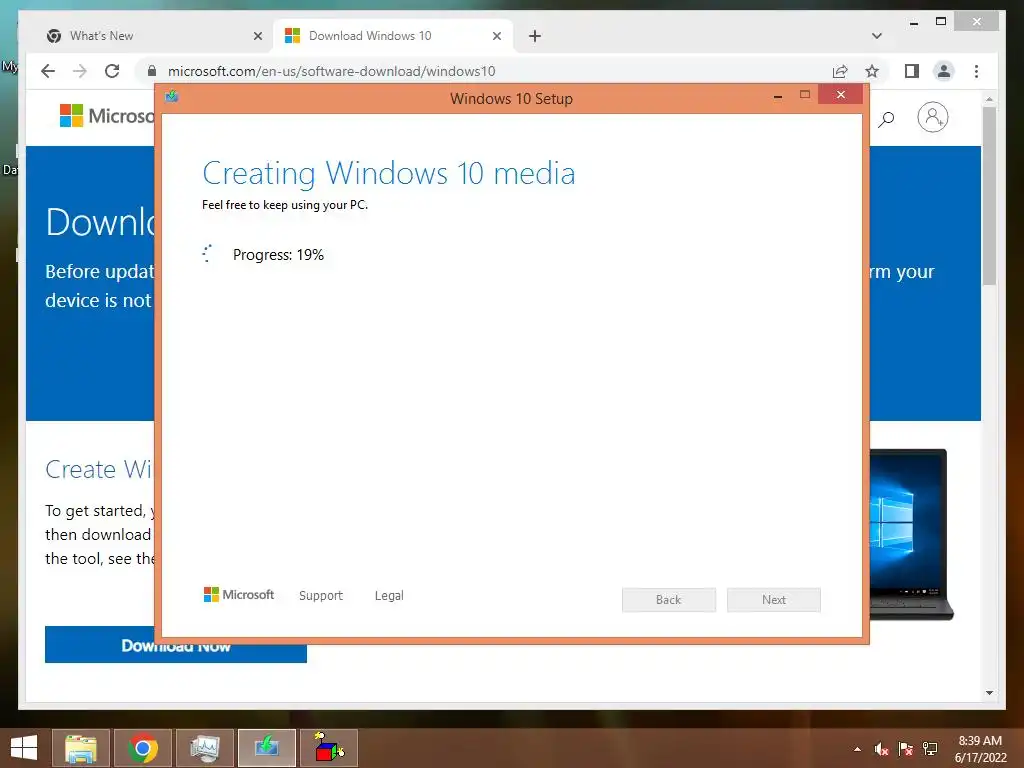Open File Explorer from taskbar
This screenshot has width=1024, height=768.
point(80,748)
